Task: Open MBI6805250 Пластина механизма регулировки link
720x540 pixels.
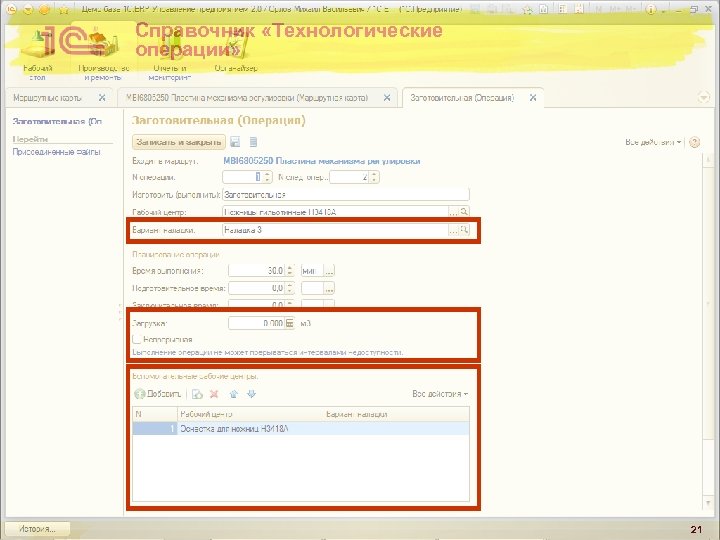Action: click(x=321, y=161)
